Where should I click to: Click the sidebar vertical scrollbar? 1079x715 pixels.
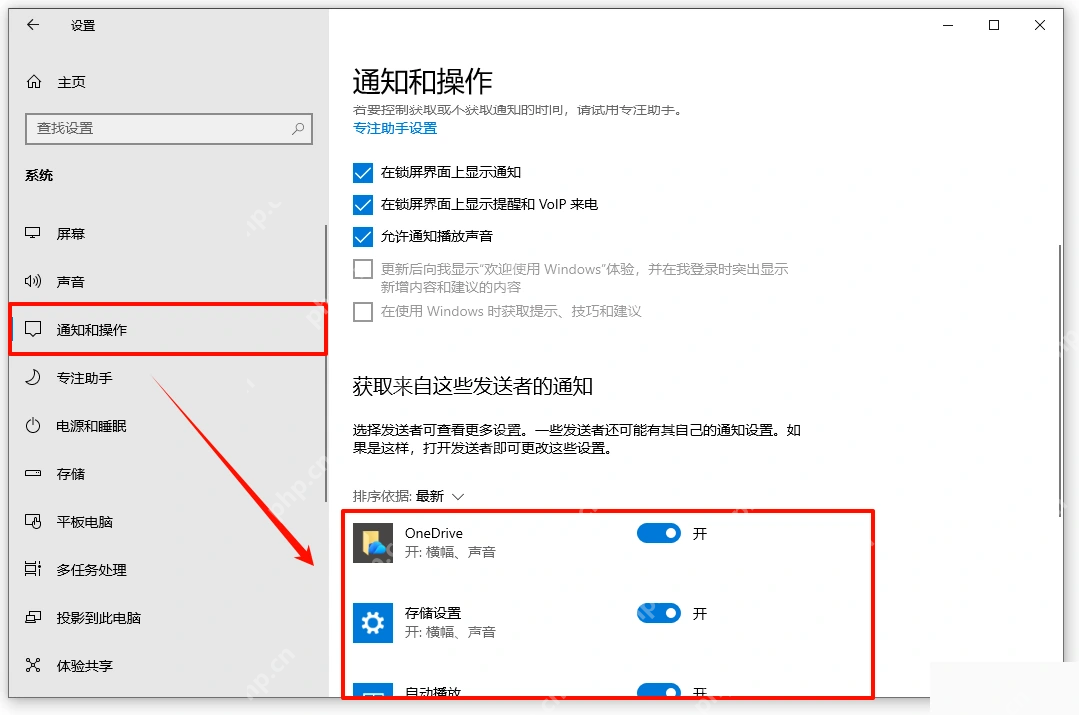325,363
